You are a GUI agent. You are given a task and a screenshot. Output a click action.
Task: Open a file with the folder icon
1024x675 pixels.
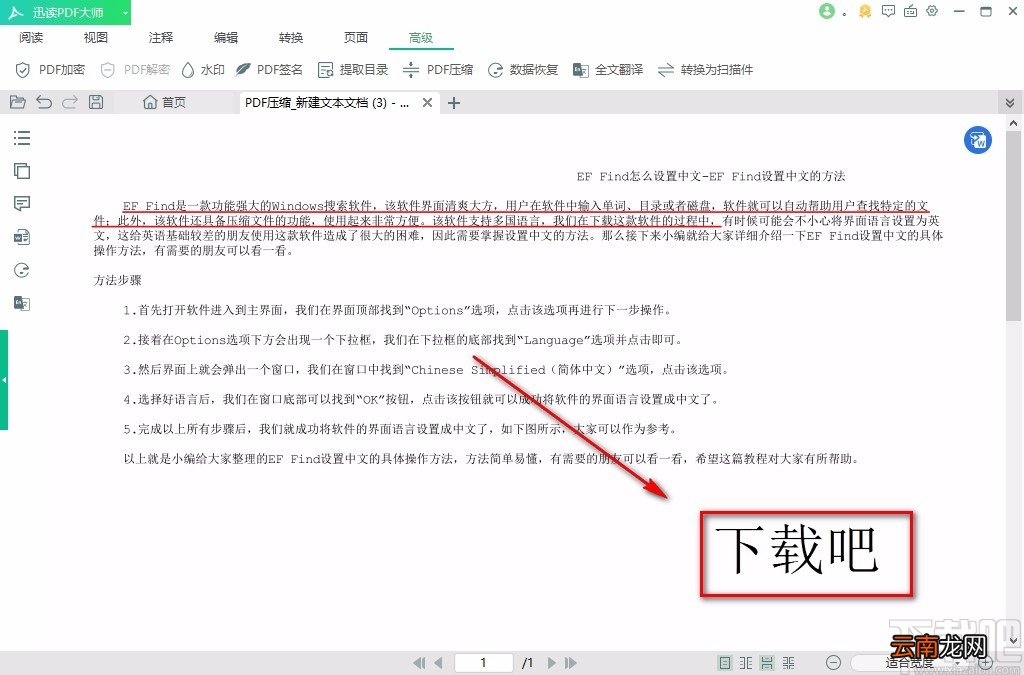pos(18,102)
